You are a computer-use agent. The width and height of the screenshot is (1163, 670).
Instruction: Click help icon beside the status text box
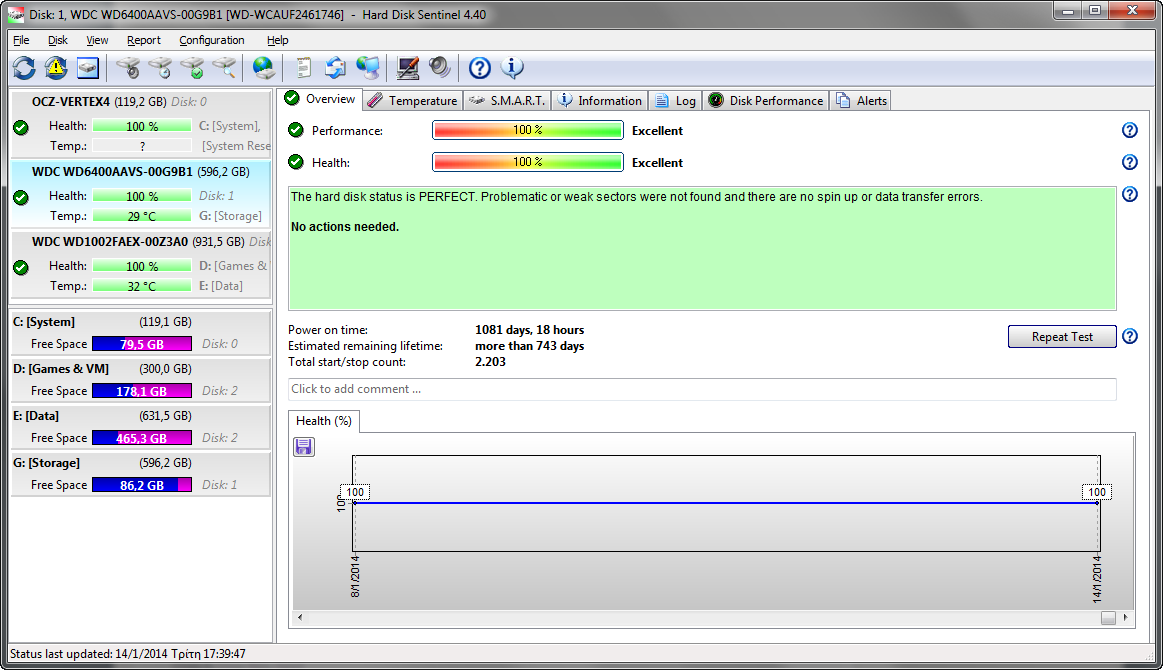point(1130,194)
